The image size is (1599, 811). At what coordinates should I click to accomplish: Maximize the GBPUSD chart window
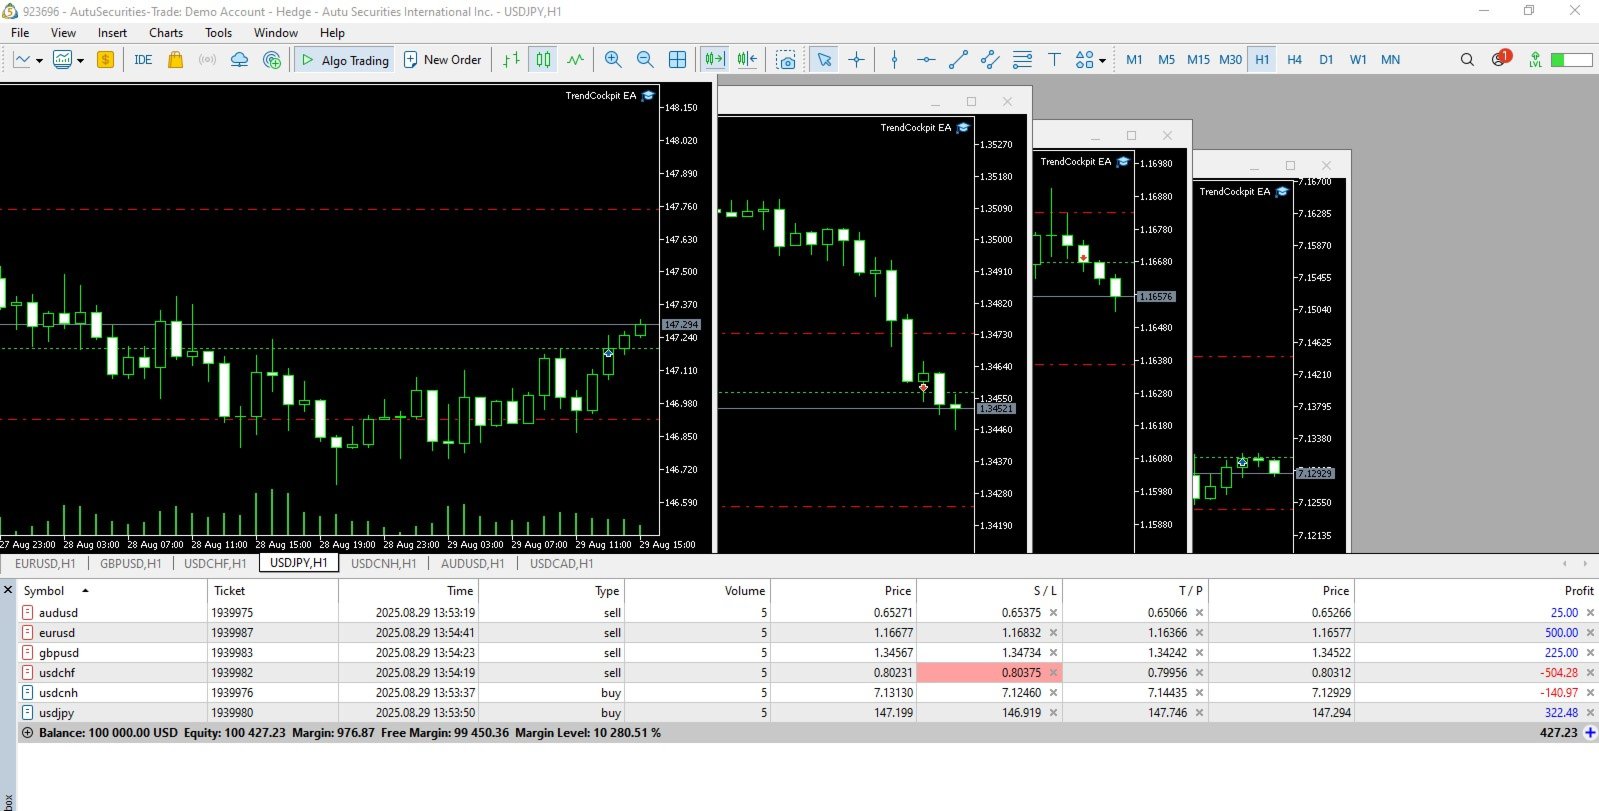coord(970,101)
